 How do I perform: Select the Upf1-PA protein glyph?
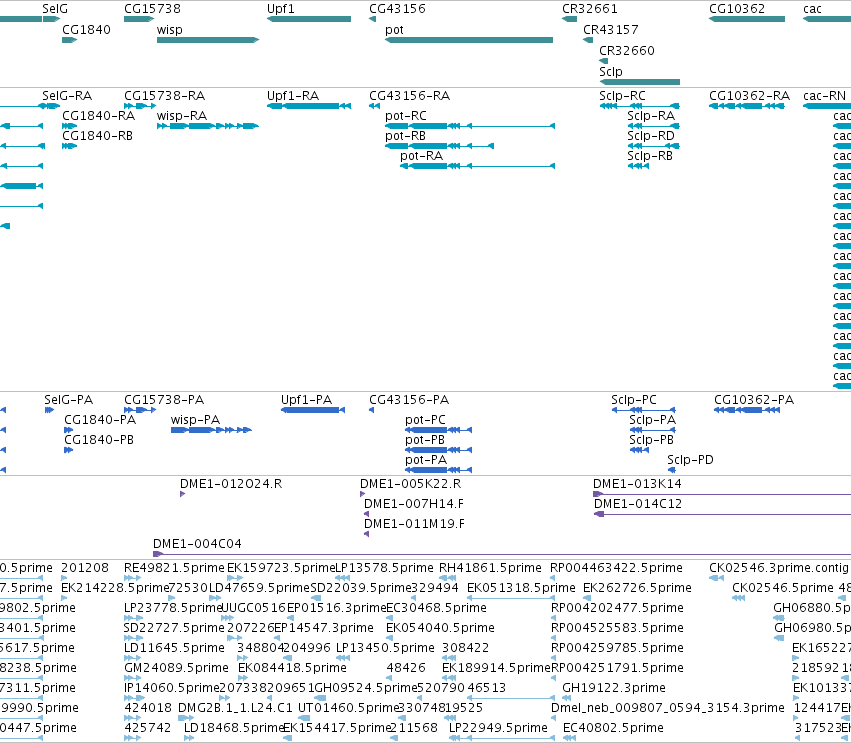click(313, 410)
